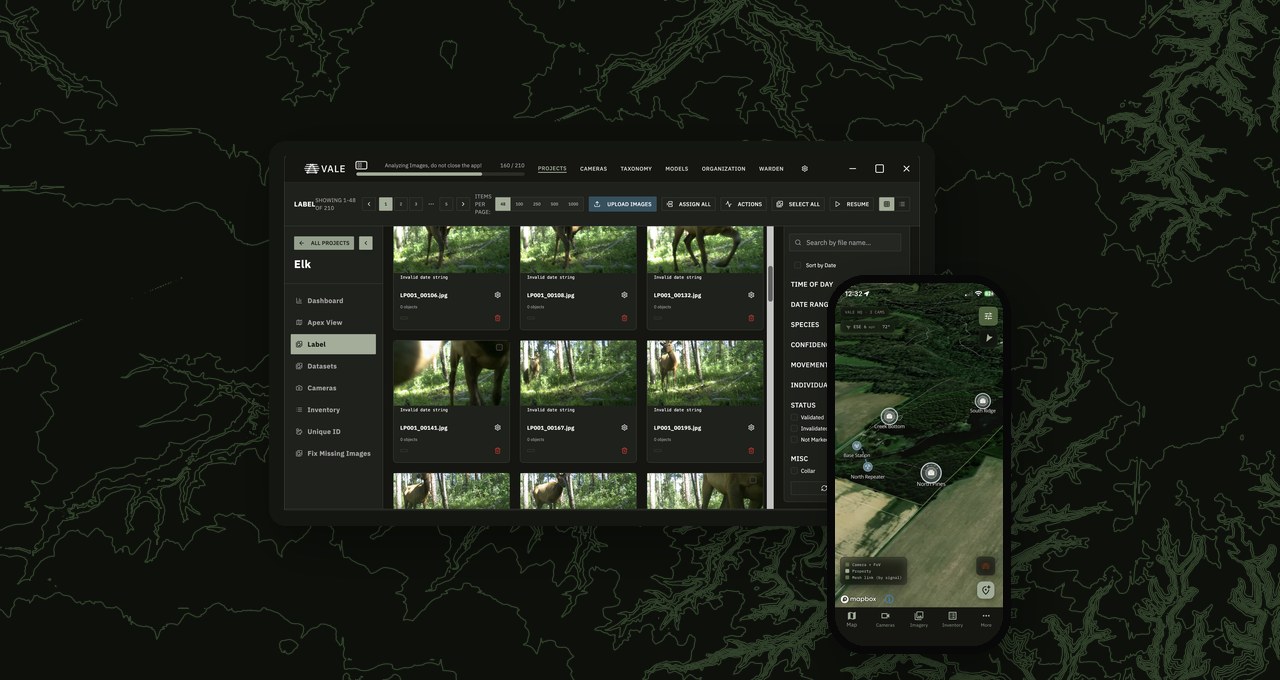Go back to All Projects
Screen dimensions: 1280x680
click(x=324, y=243)
